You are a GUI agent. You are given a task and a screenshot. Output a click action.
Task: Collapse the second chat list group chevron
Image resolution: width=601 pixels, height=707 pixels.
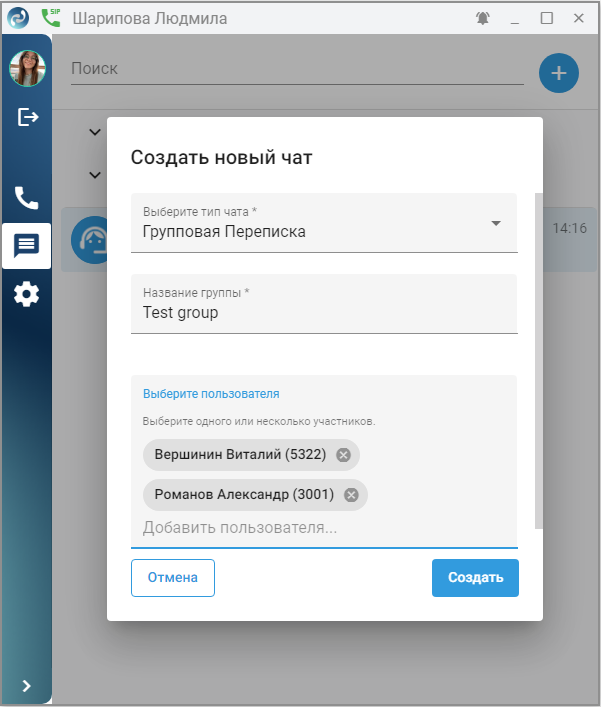click(95, 175)
